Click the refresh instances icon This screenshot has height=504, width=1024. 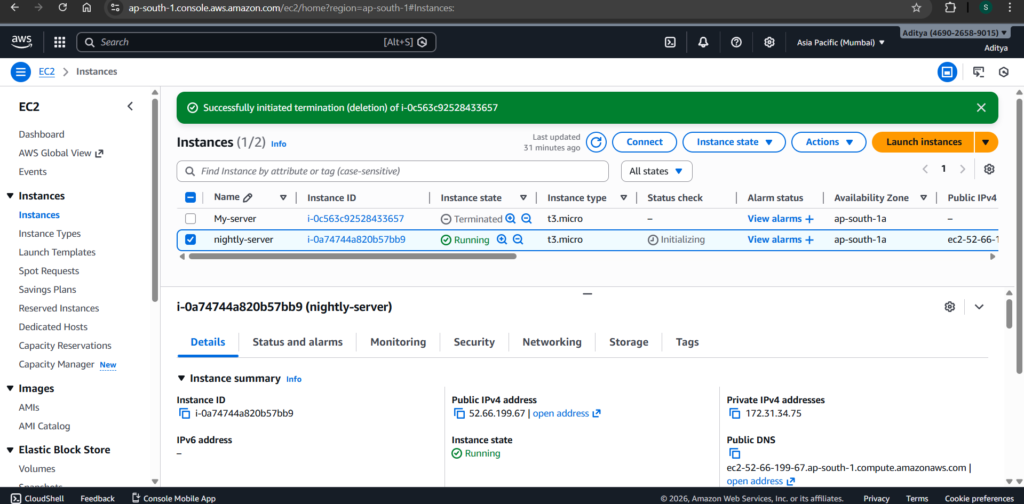point(596,142)
